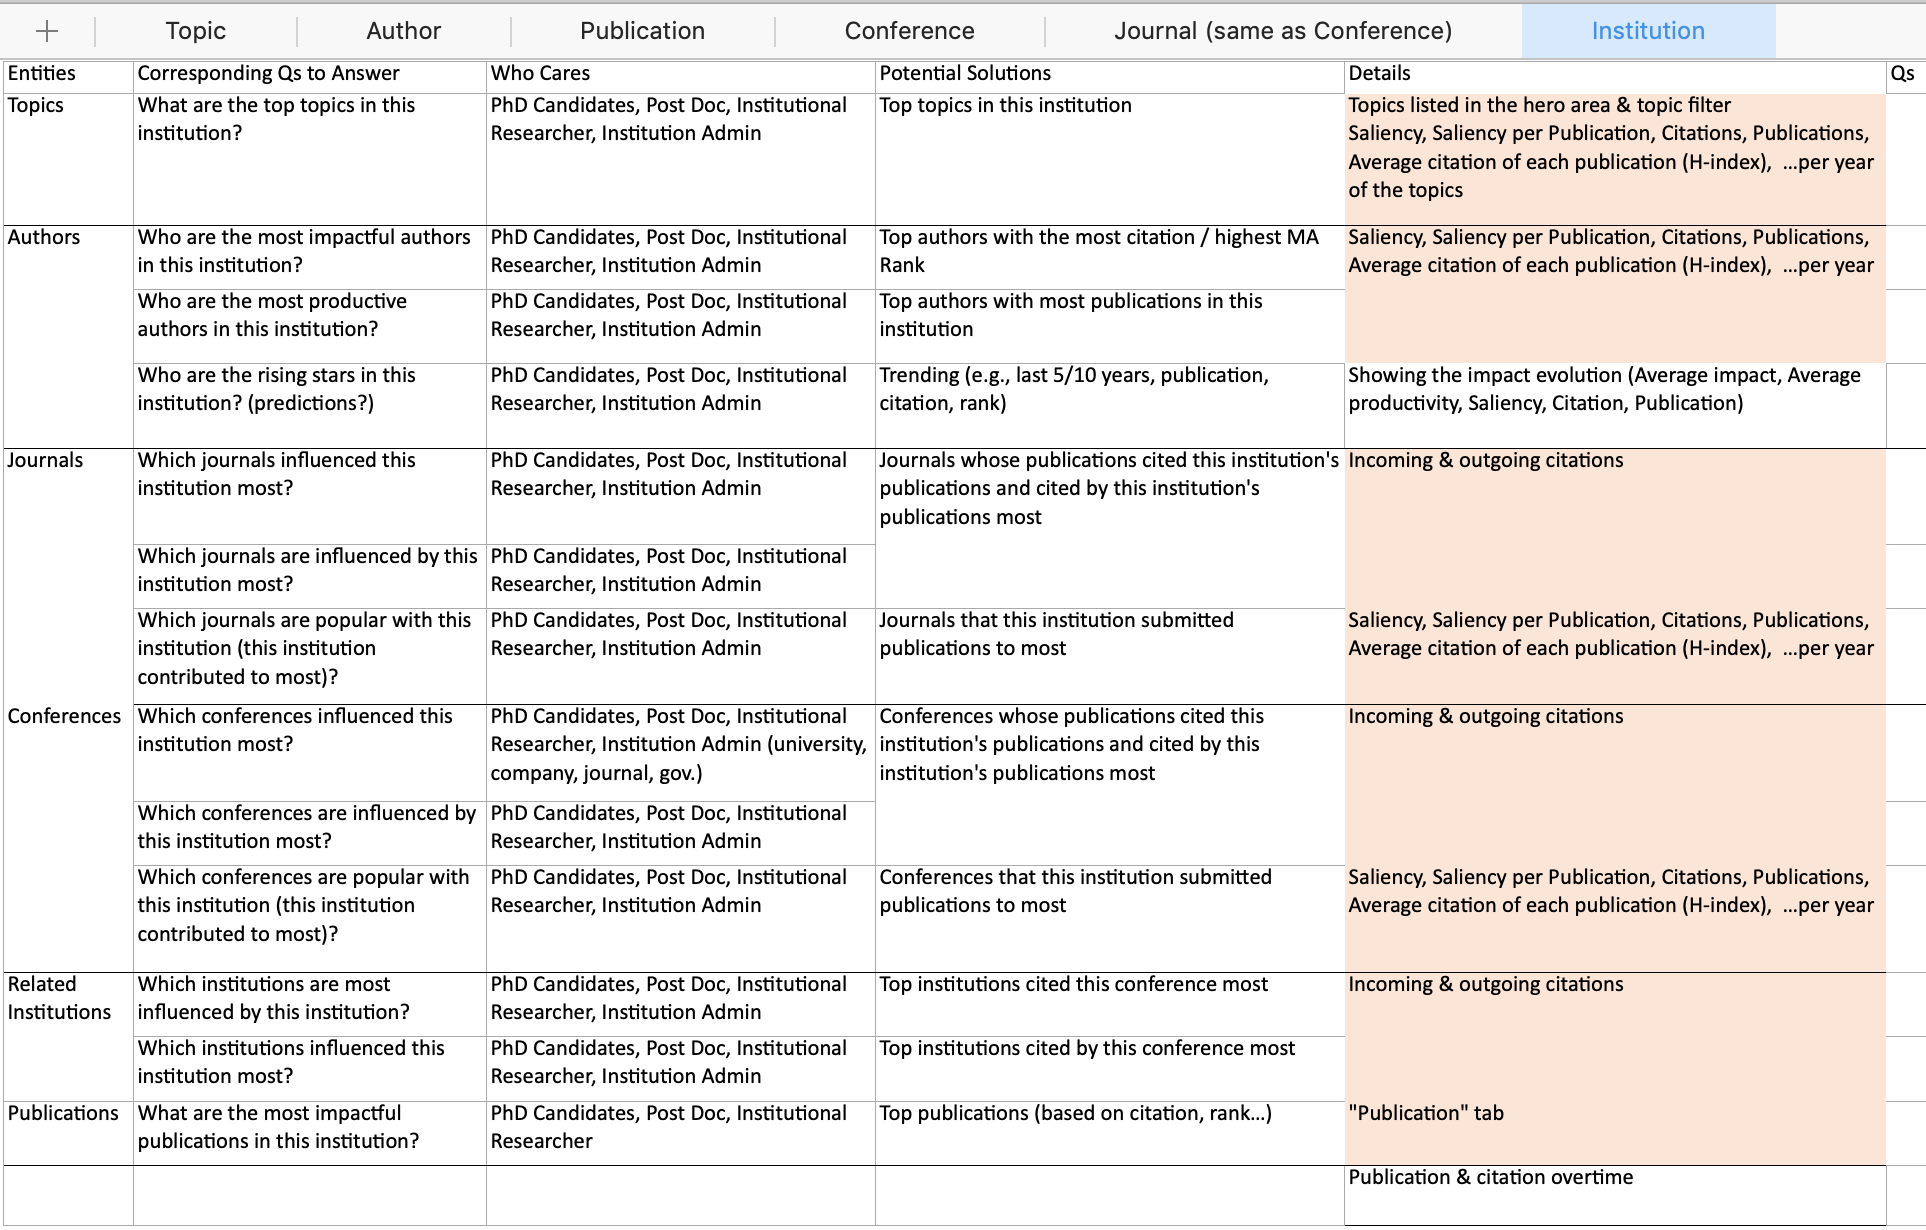Screen dimensions: 1926x1230
Task: Select the Journals entity cell
Action: (68, 576)
